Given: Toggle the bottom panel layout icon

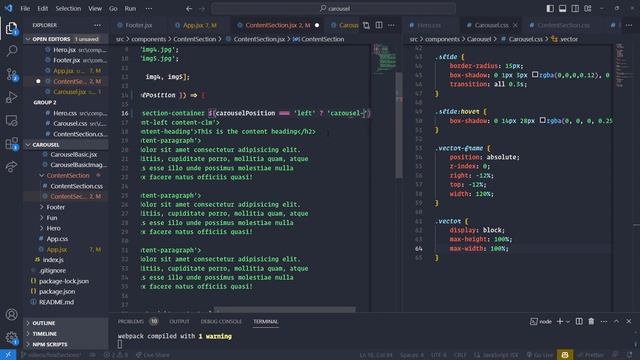Looking at the screenshot, I should tap(562, 9).
